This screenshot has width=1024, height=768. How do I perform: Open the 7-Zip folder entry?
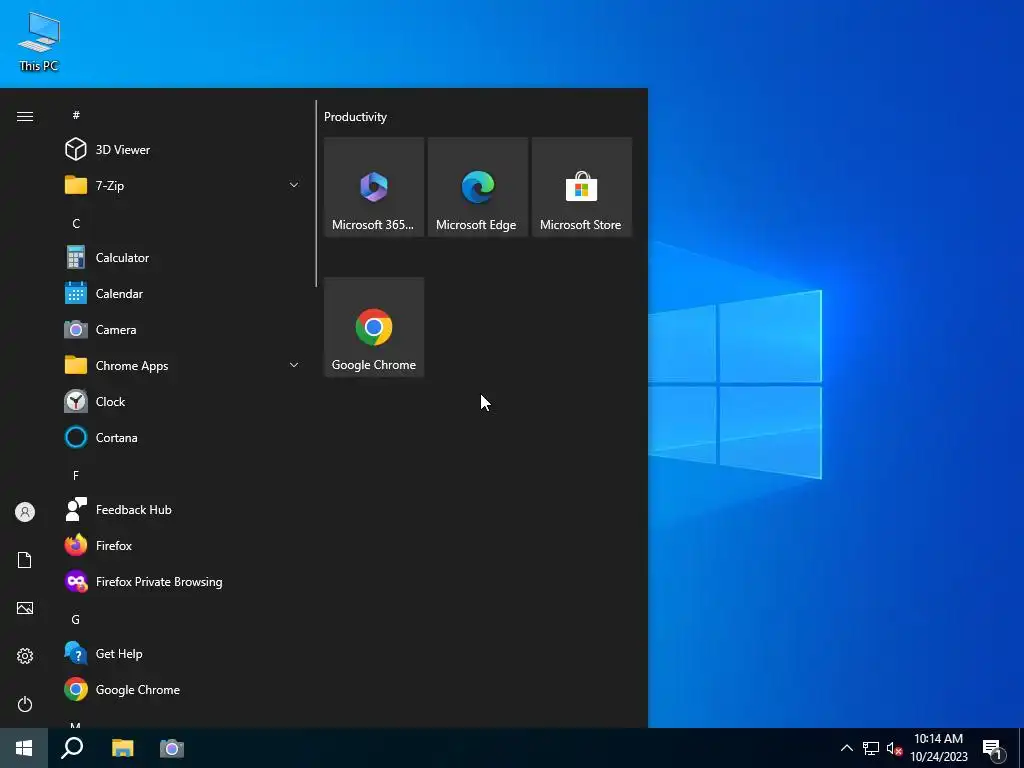183,185
